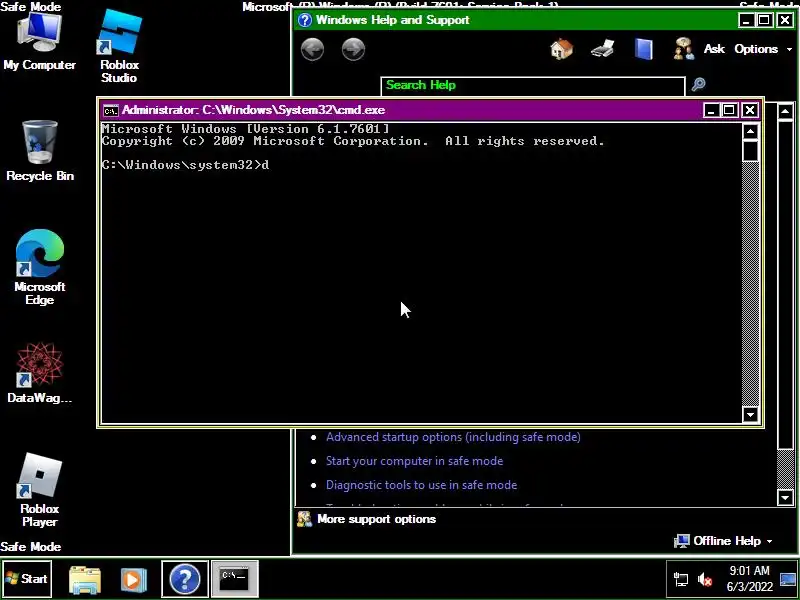800x600 pixels.
Task: Browse Help contents book icon
Action: (643, 49)
